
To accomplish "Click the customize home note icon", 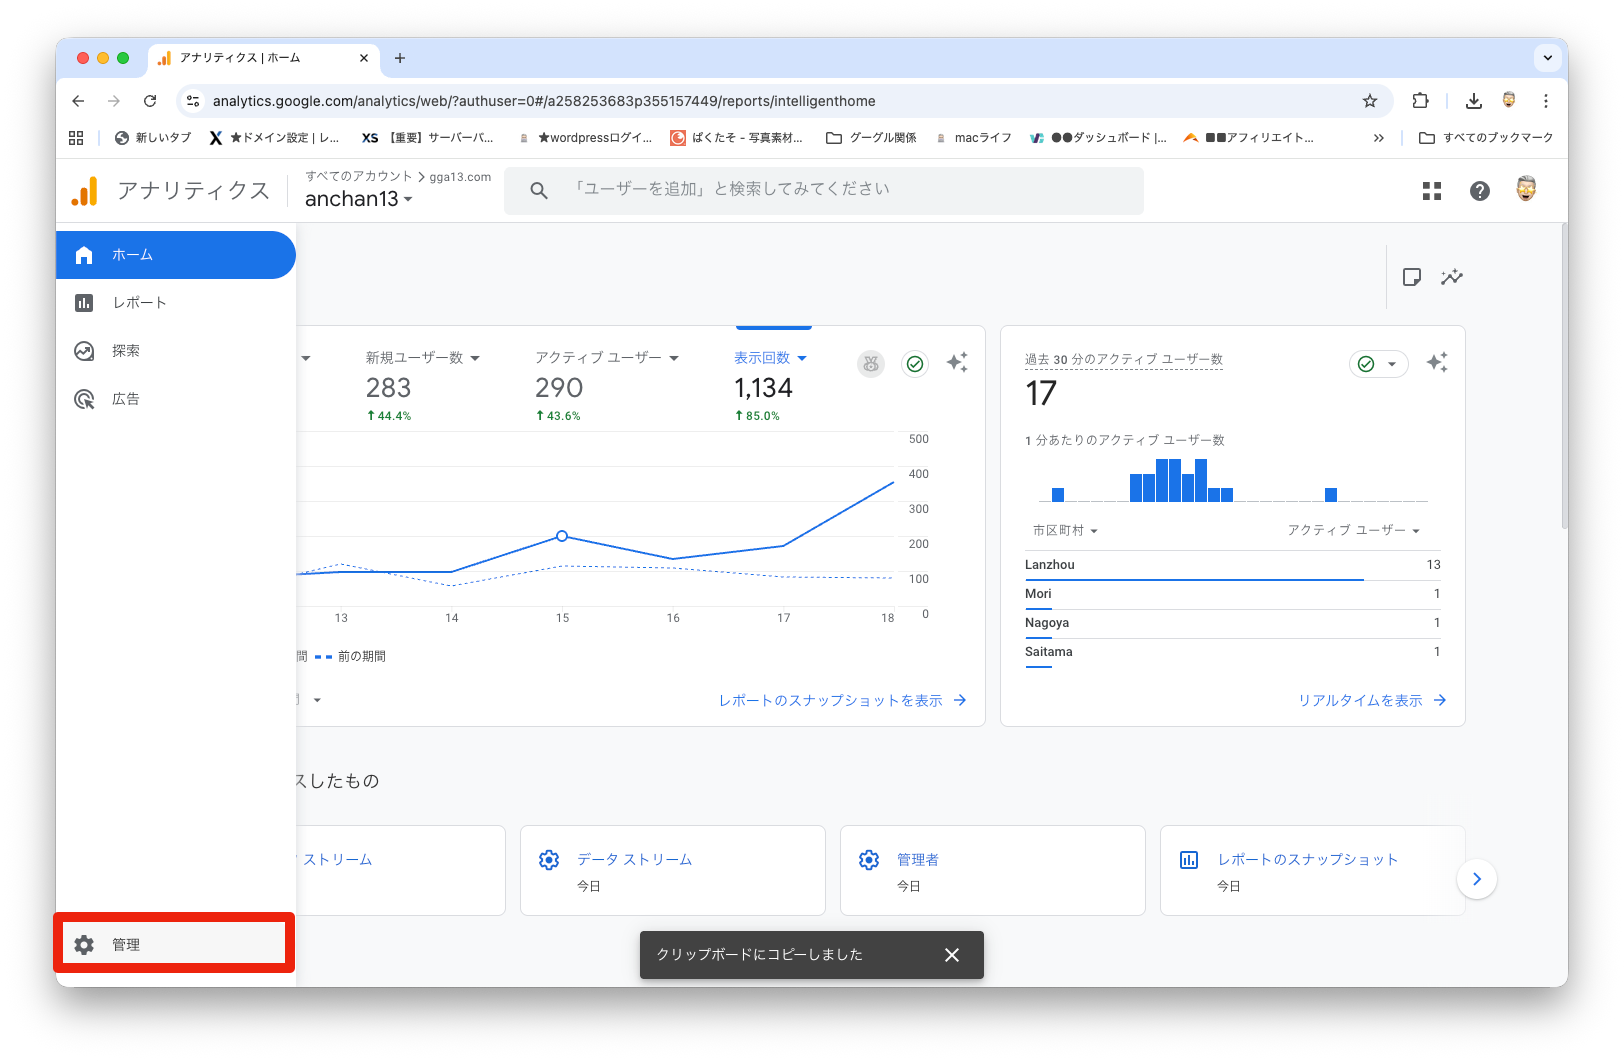I will [1411, 277].
